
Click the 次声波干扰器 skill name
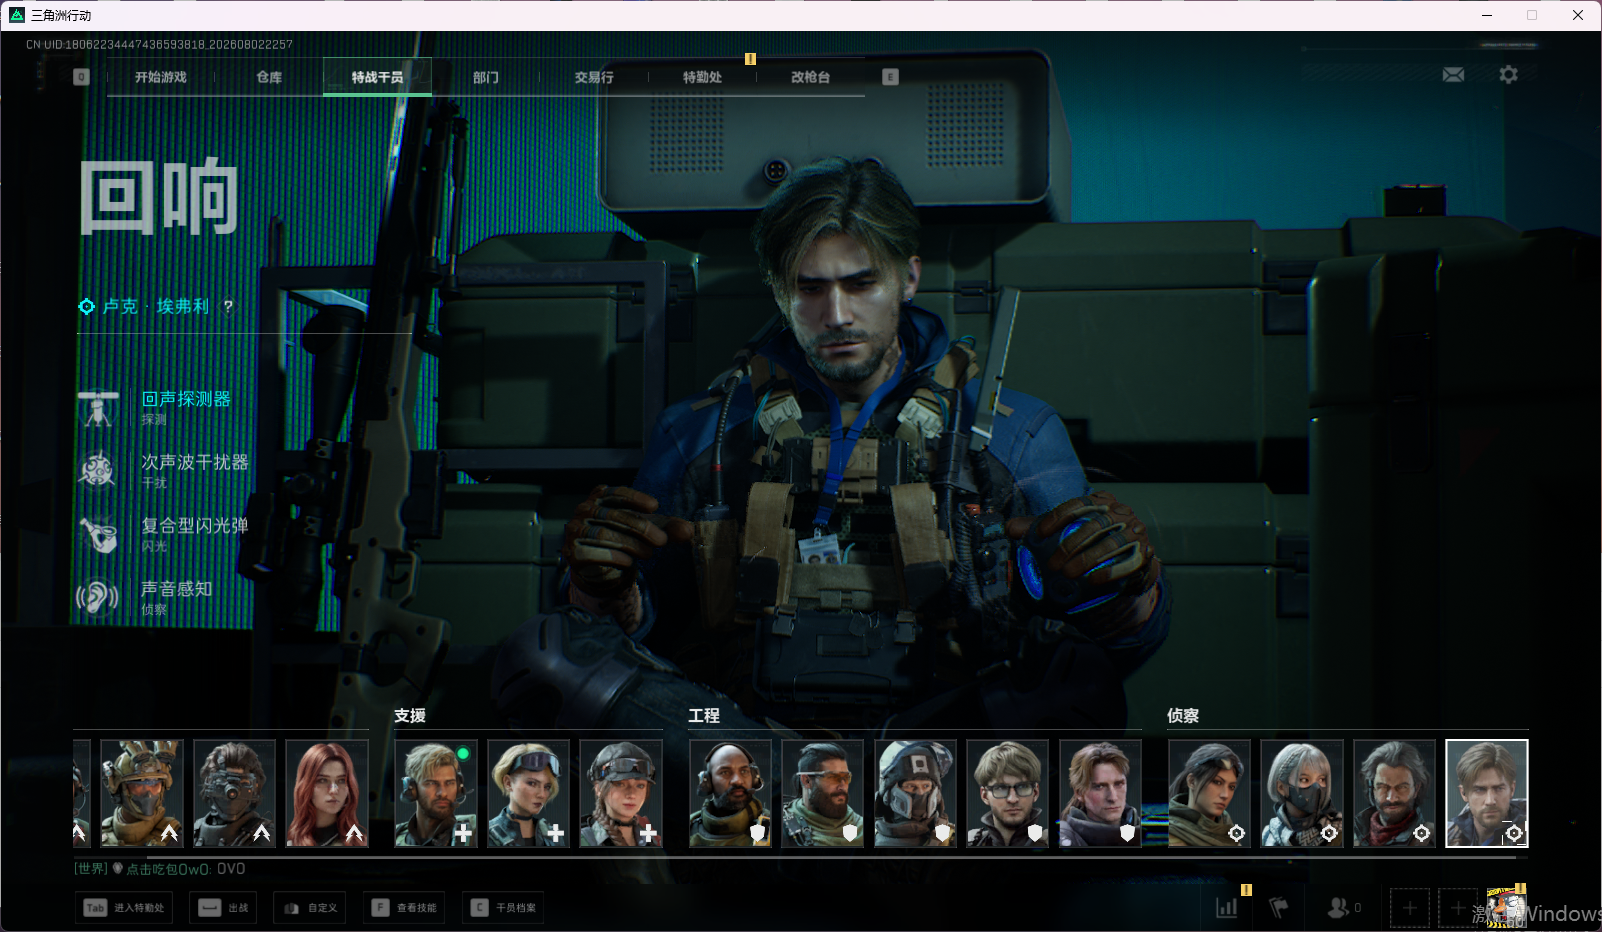pyautogui.click(x=195, y=462)
